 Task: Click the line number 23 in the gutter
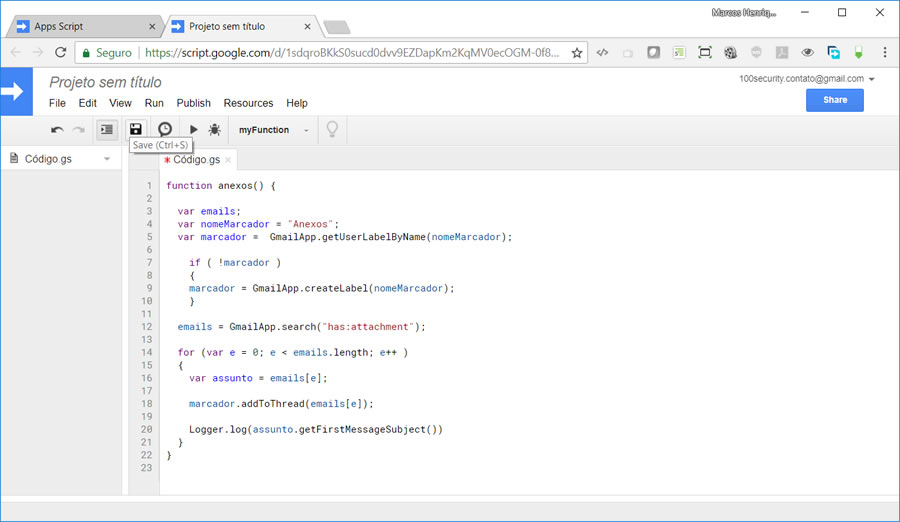(x=146, y=468)
